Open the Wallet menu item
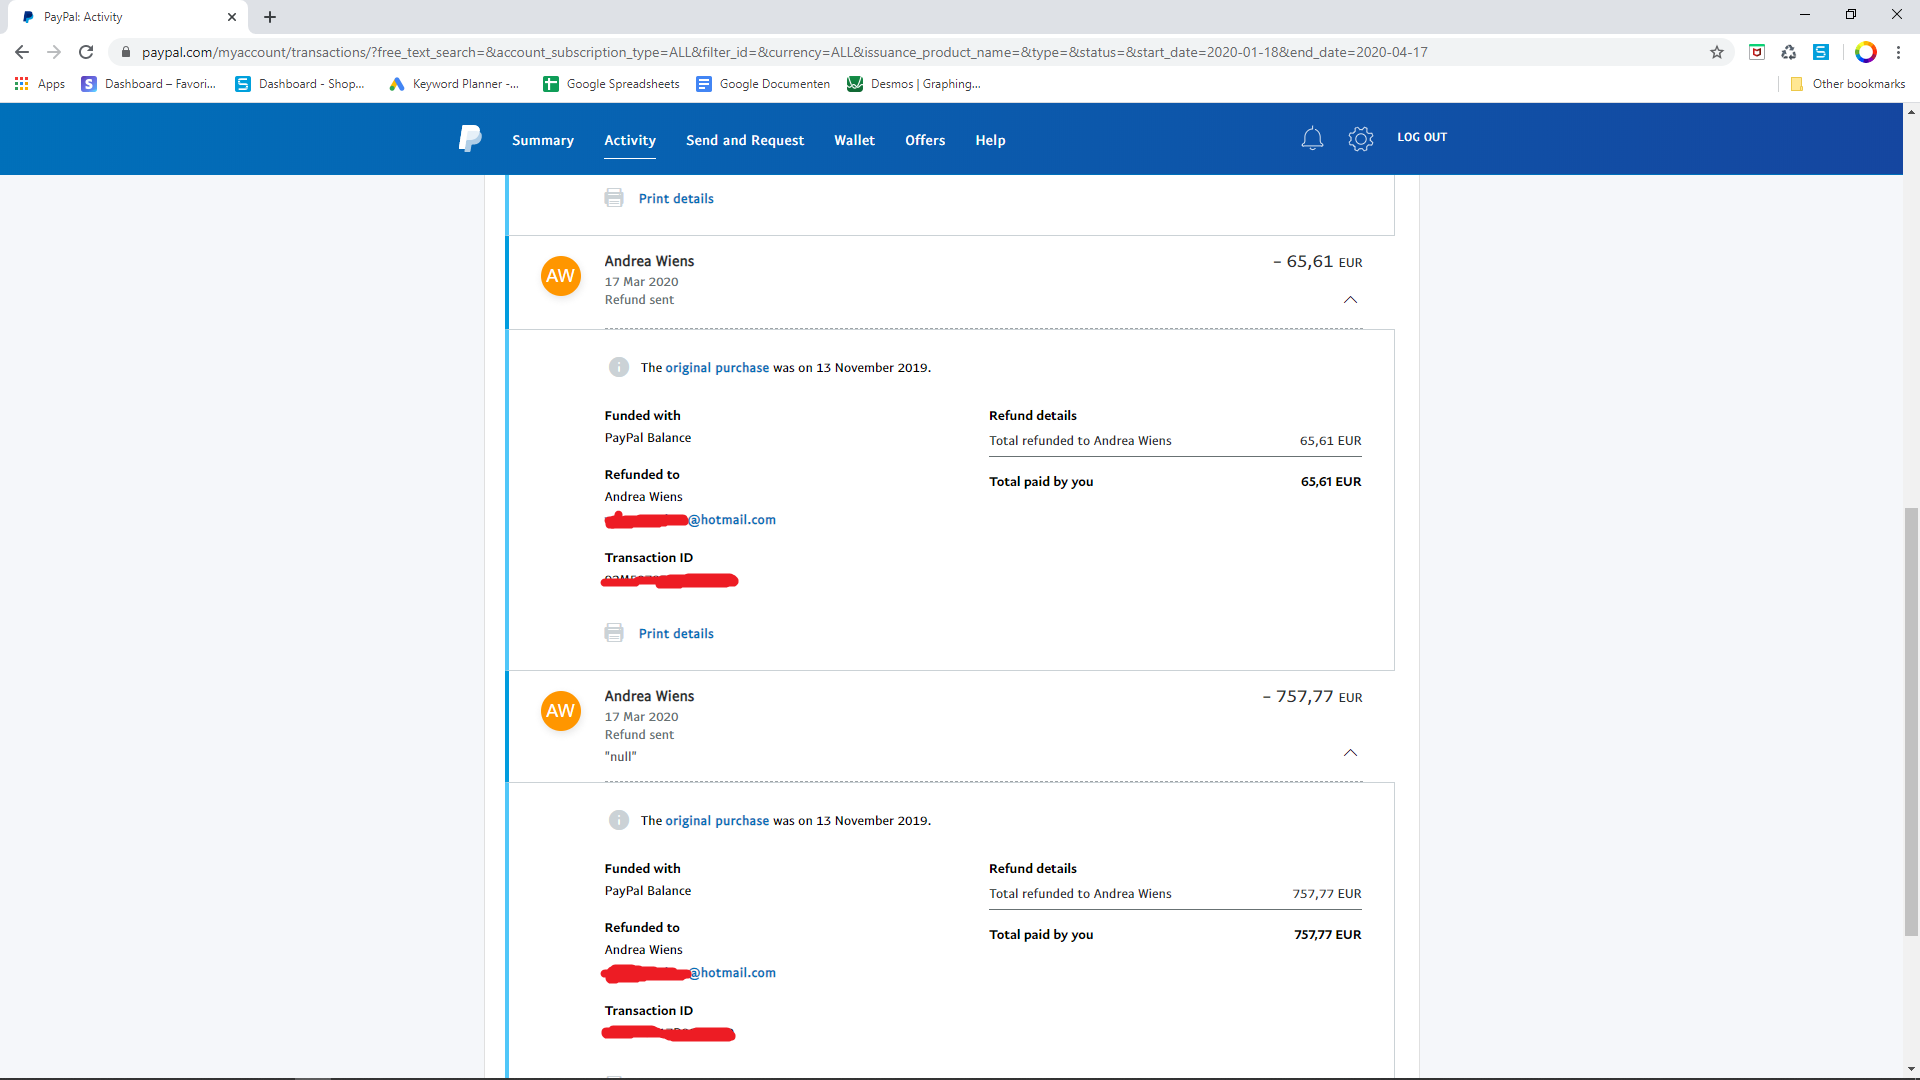 point(855,140)
